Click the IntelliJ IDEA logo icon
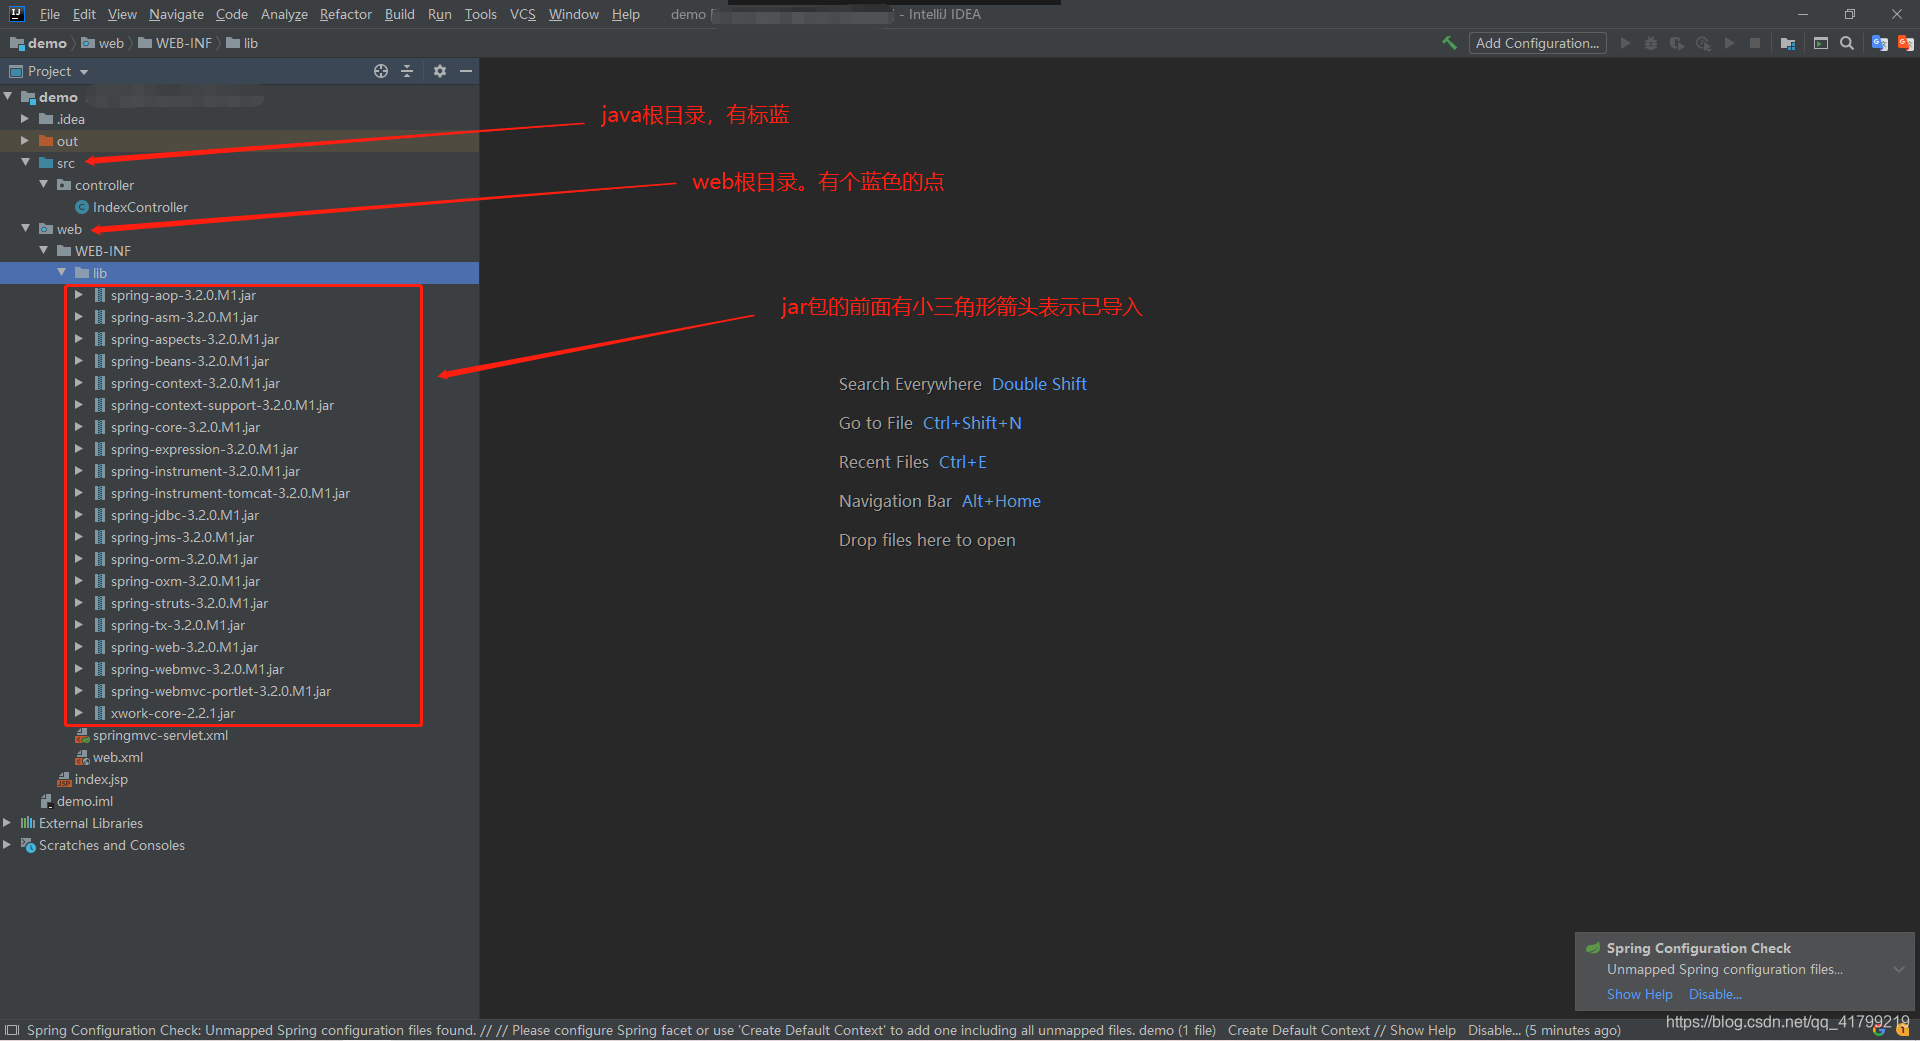This screenshot has width=1920, height=1041. (x=17, y=14)
